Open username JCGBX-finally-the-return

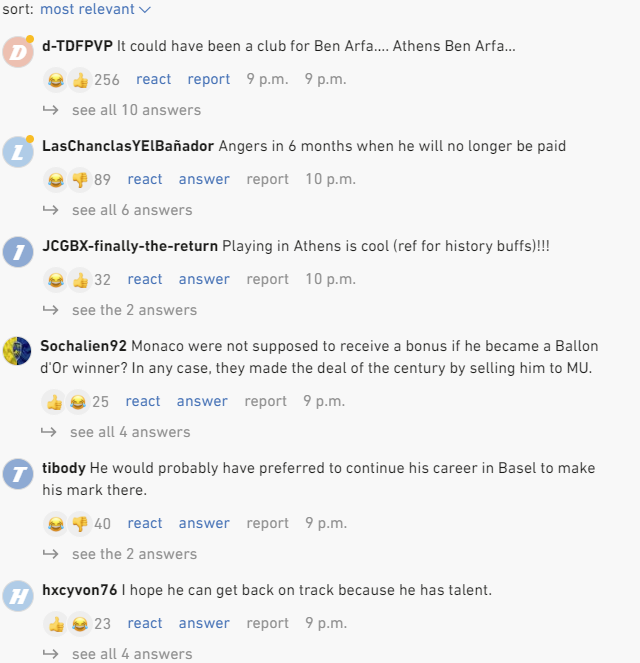click(130, 246)
